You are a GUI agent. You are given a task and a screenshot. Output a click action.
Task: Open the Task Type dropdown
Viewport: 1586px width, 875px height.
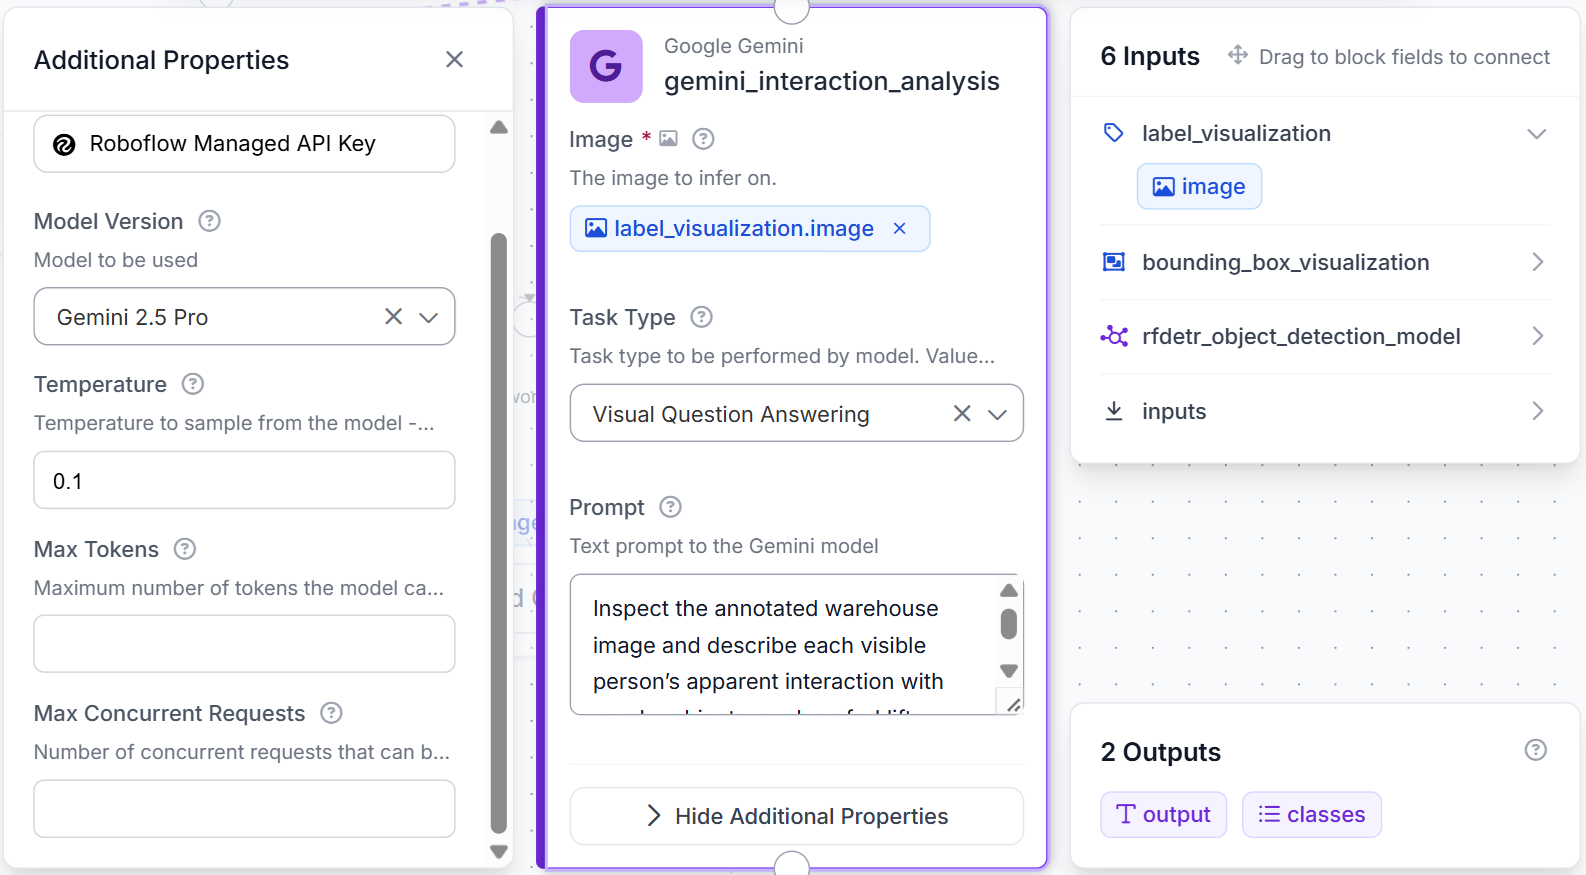[997, 414]
